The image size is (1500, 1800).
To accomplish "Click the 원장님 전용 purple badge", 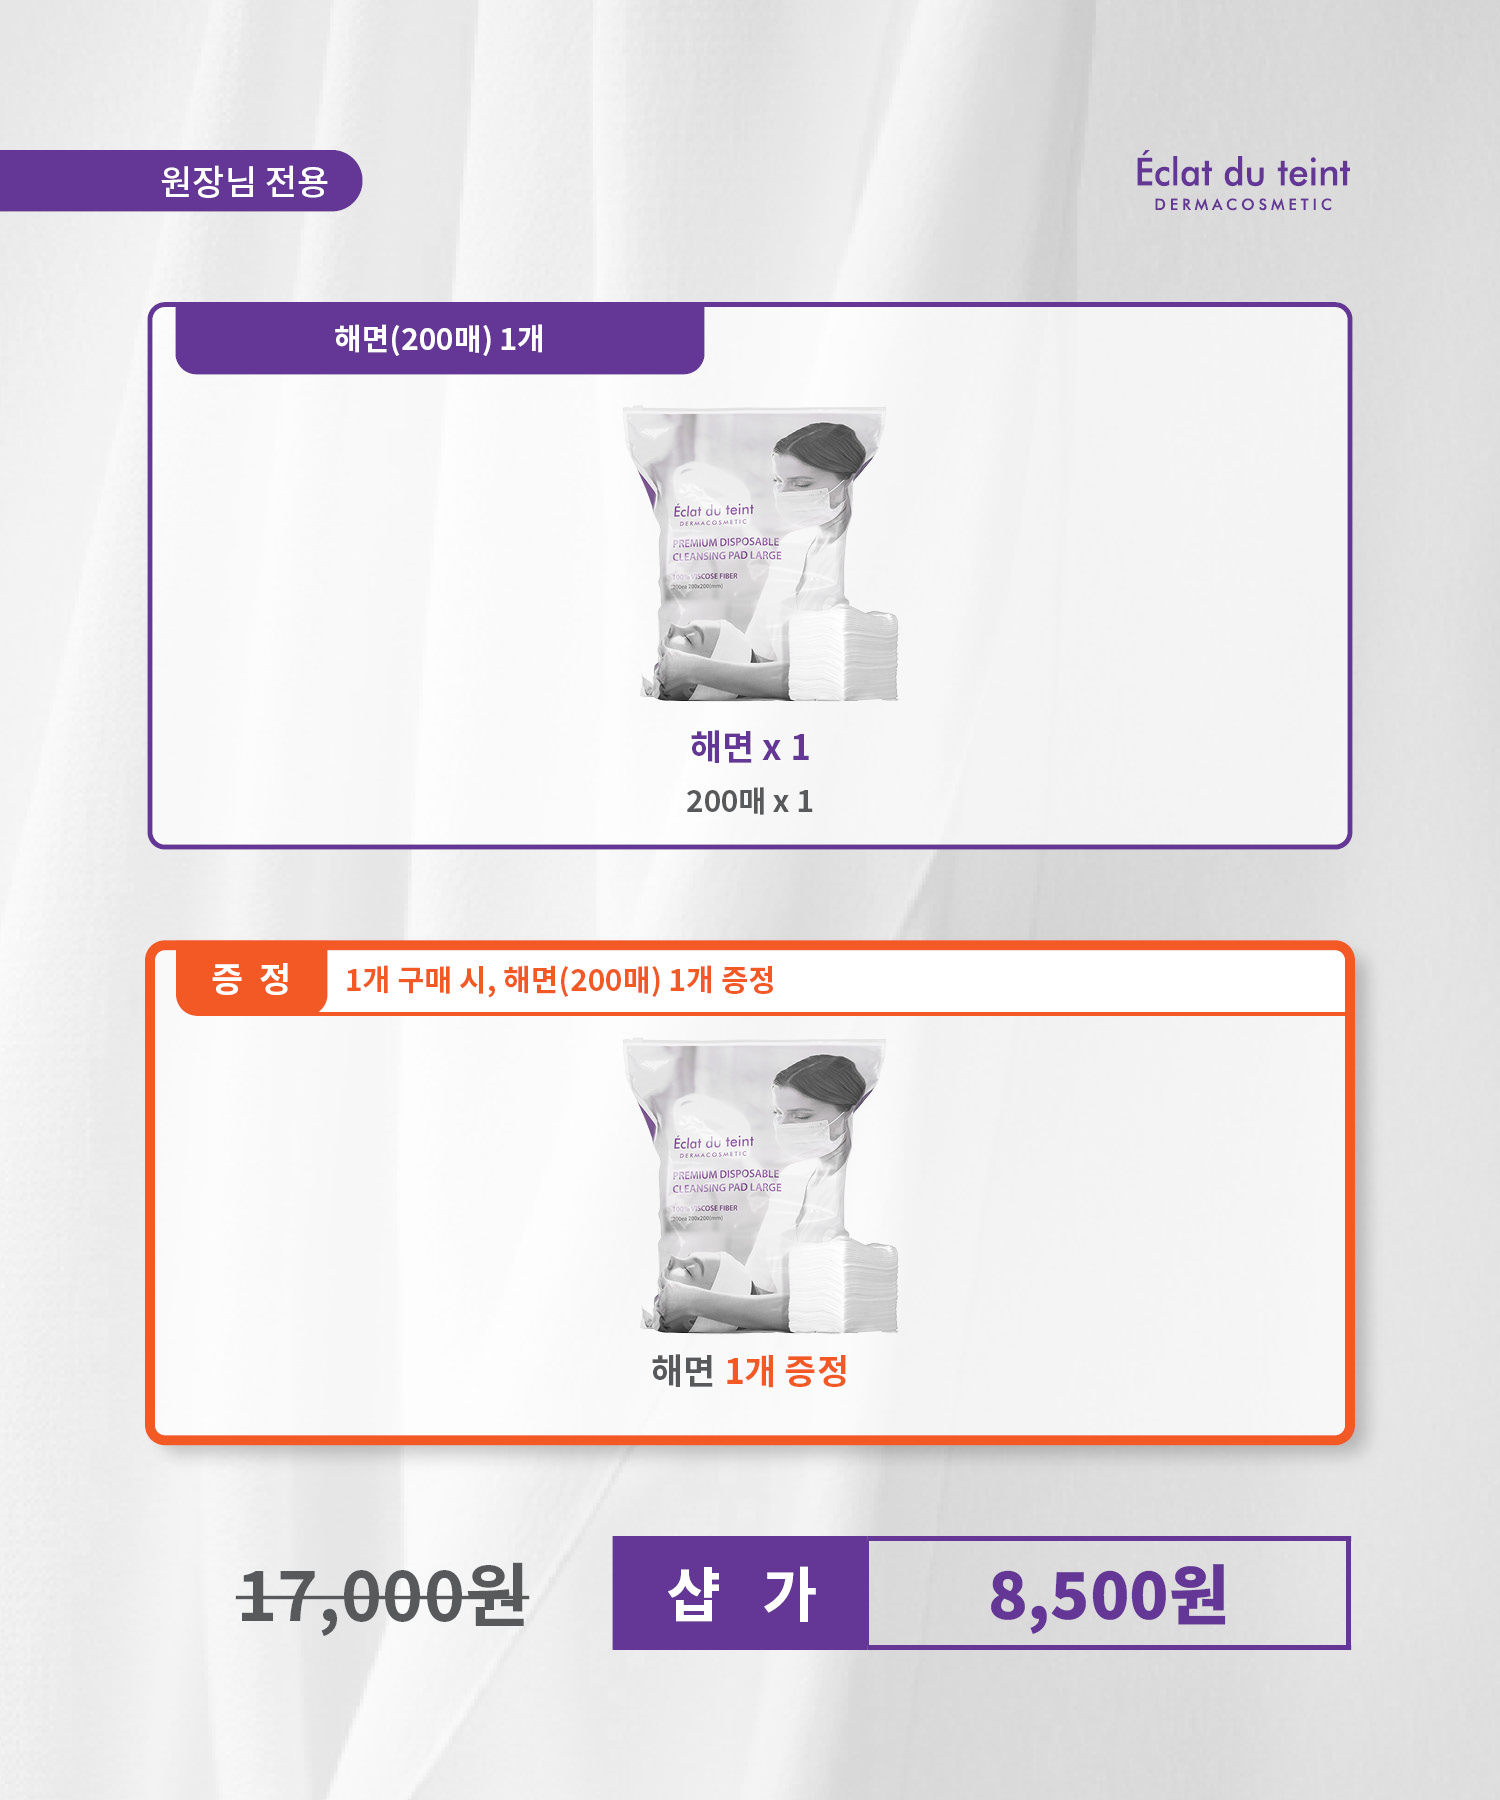I will tap(181, 181).
